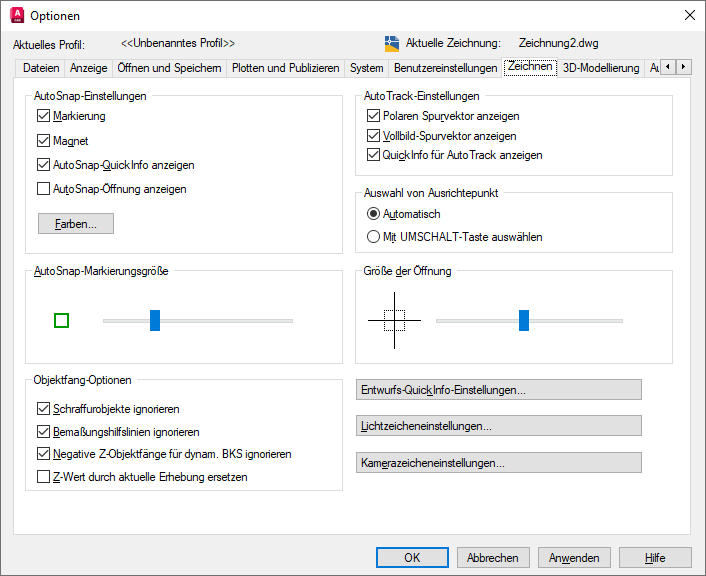Open Lichtzeicheneinstellungen settings
The width and height of the screenshot is (706, 576).
(499, 426)
